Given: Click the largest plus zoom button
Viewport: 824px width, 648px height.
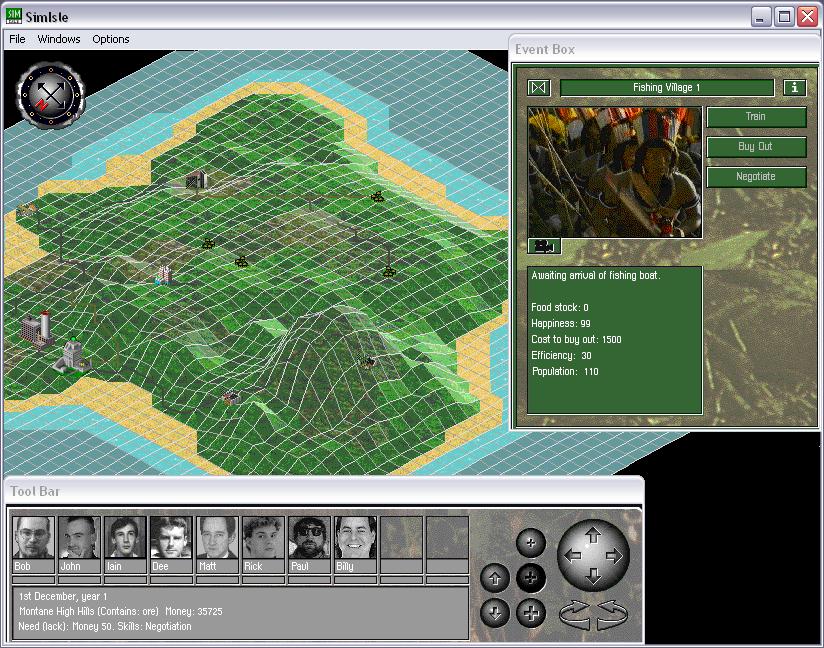Looking at the screenshot, I should click(531, 613).
